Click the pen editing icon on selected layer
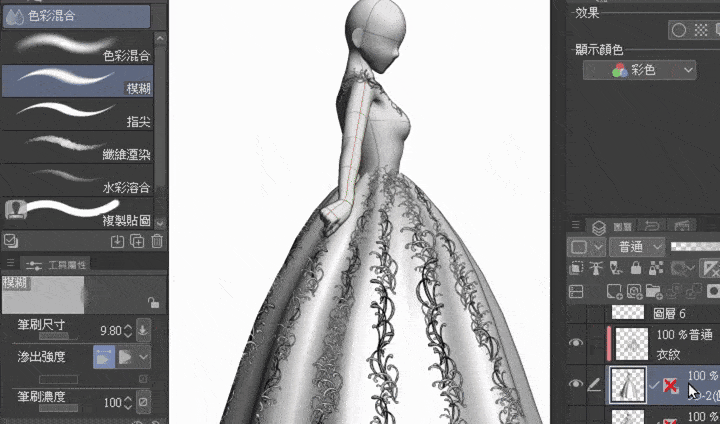 [x=594, y=384]
